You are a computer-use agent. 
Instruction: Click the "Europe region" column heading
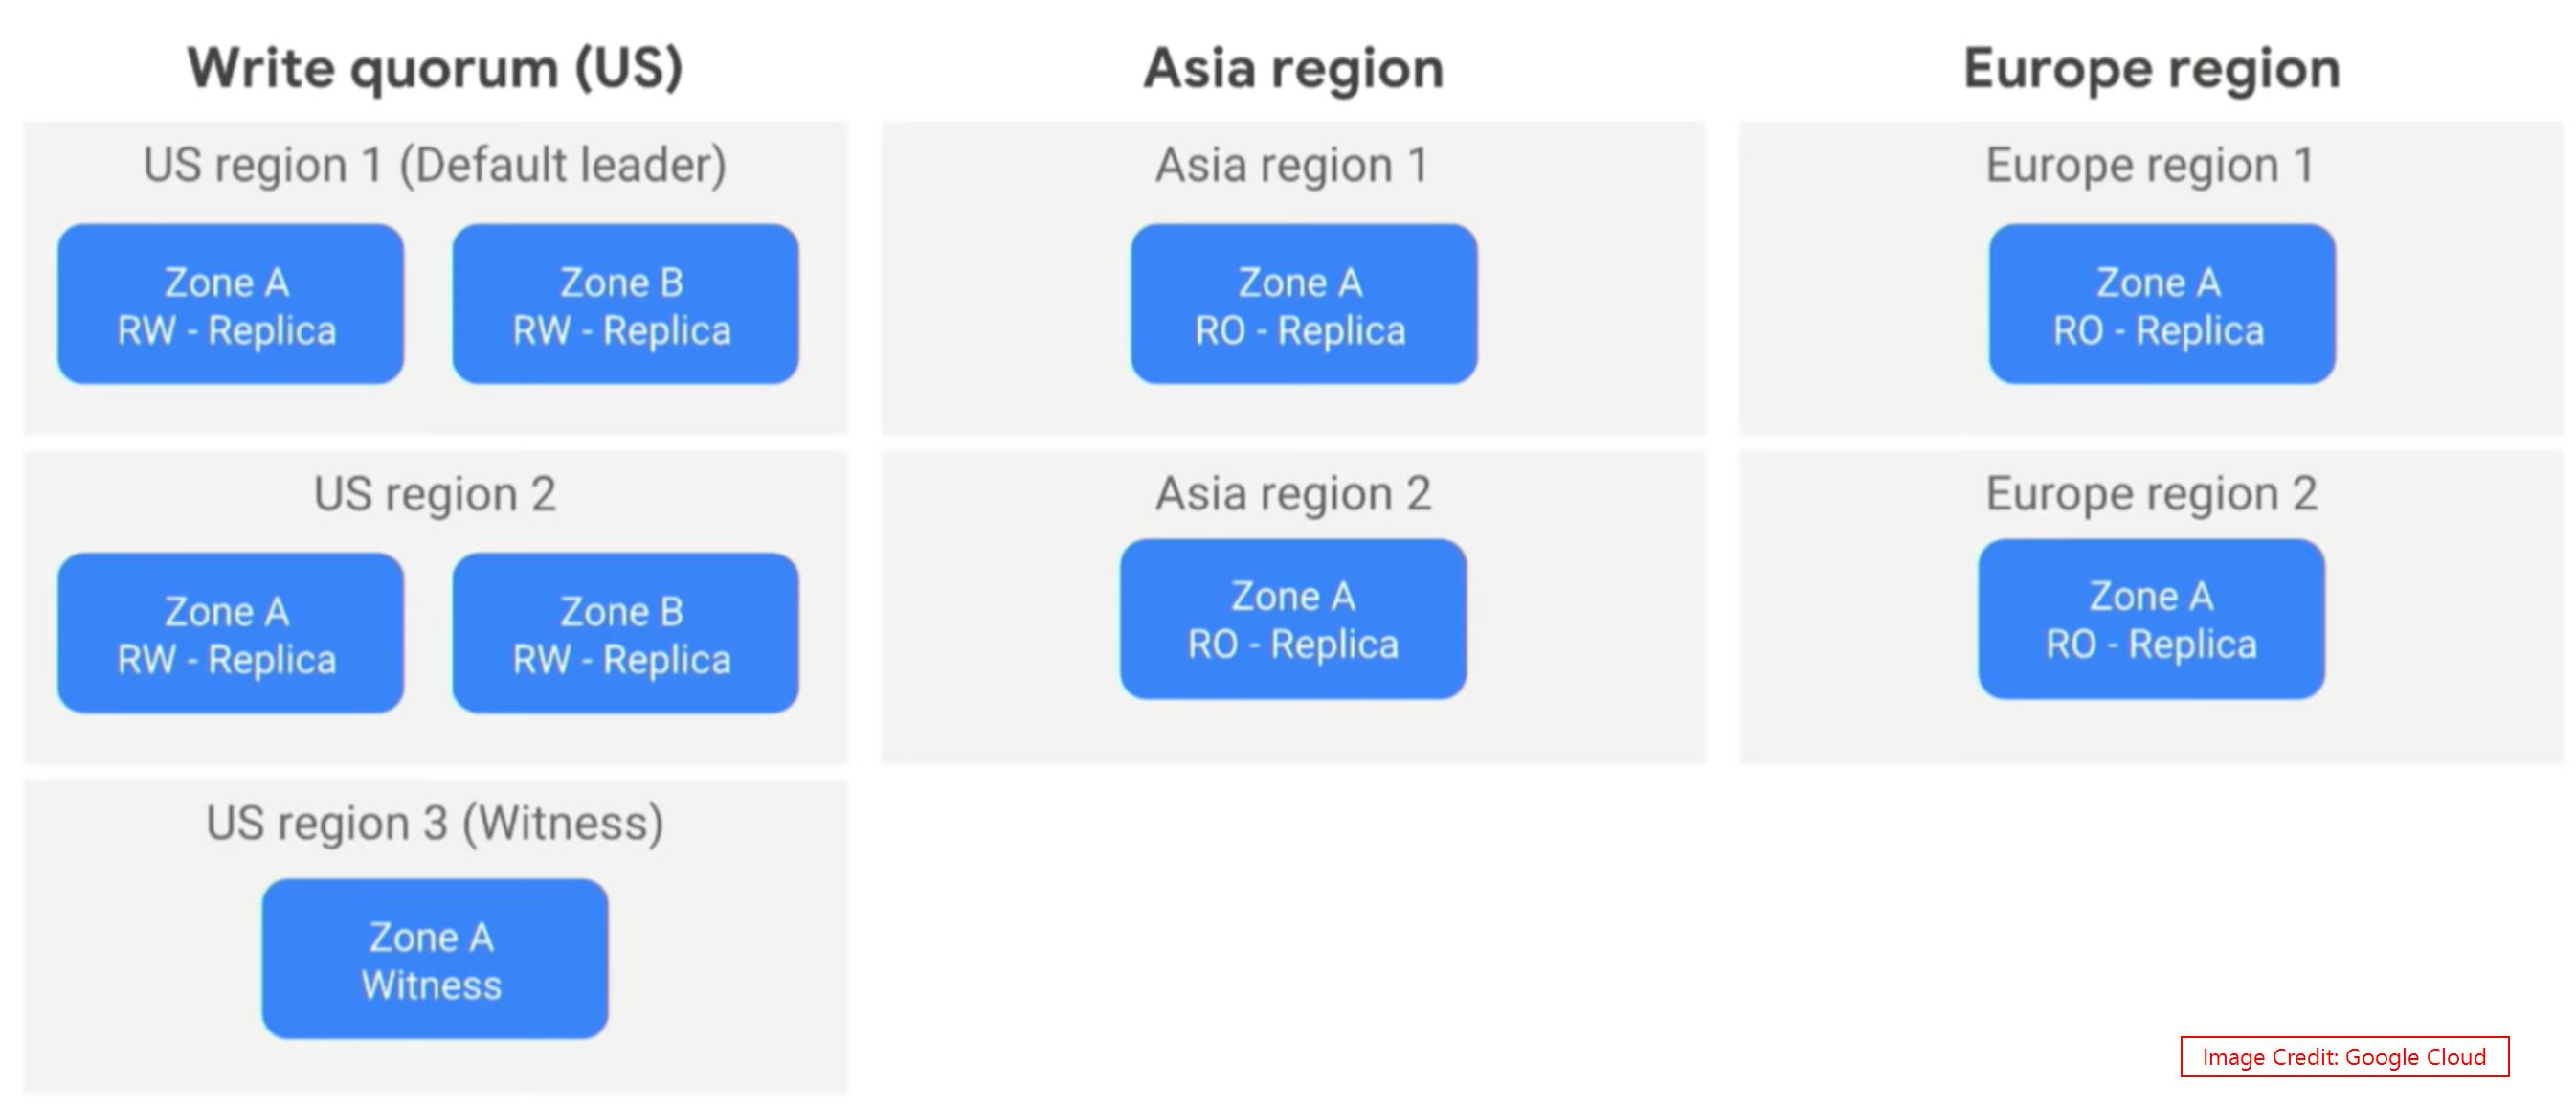pyautogui.click(x=2151, y=69)
